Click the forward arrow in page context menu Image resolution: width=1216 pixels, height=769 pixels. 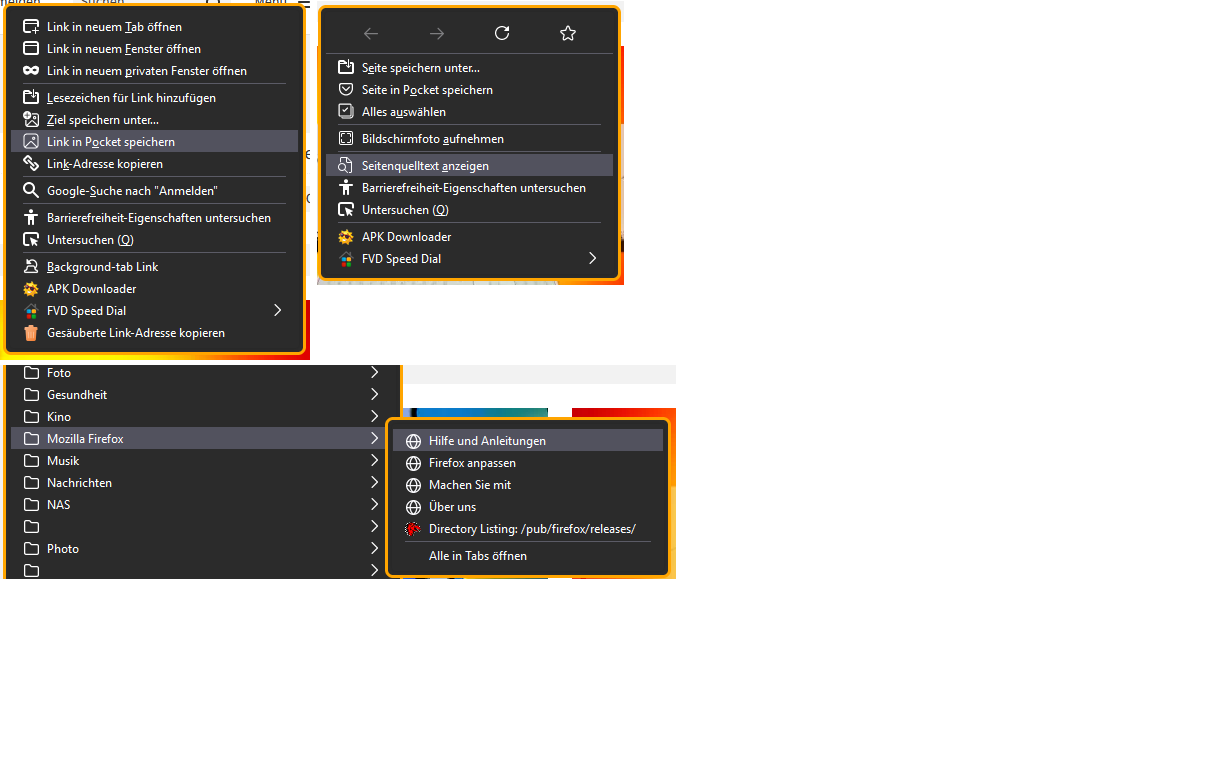pos(437,33)
